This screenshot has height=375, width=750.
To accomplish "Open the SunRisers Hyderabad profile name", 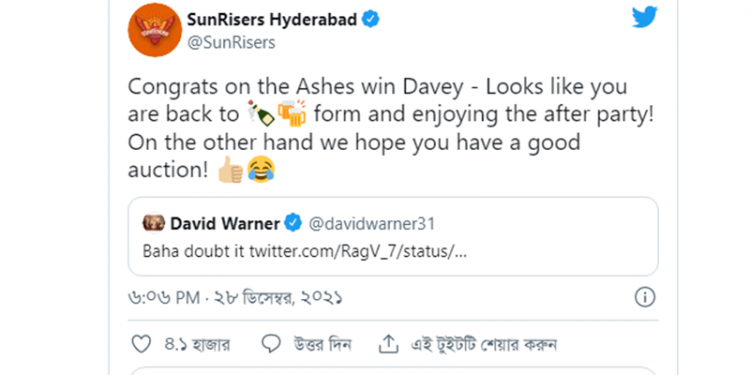I will [272, 20].
